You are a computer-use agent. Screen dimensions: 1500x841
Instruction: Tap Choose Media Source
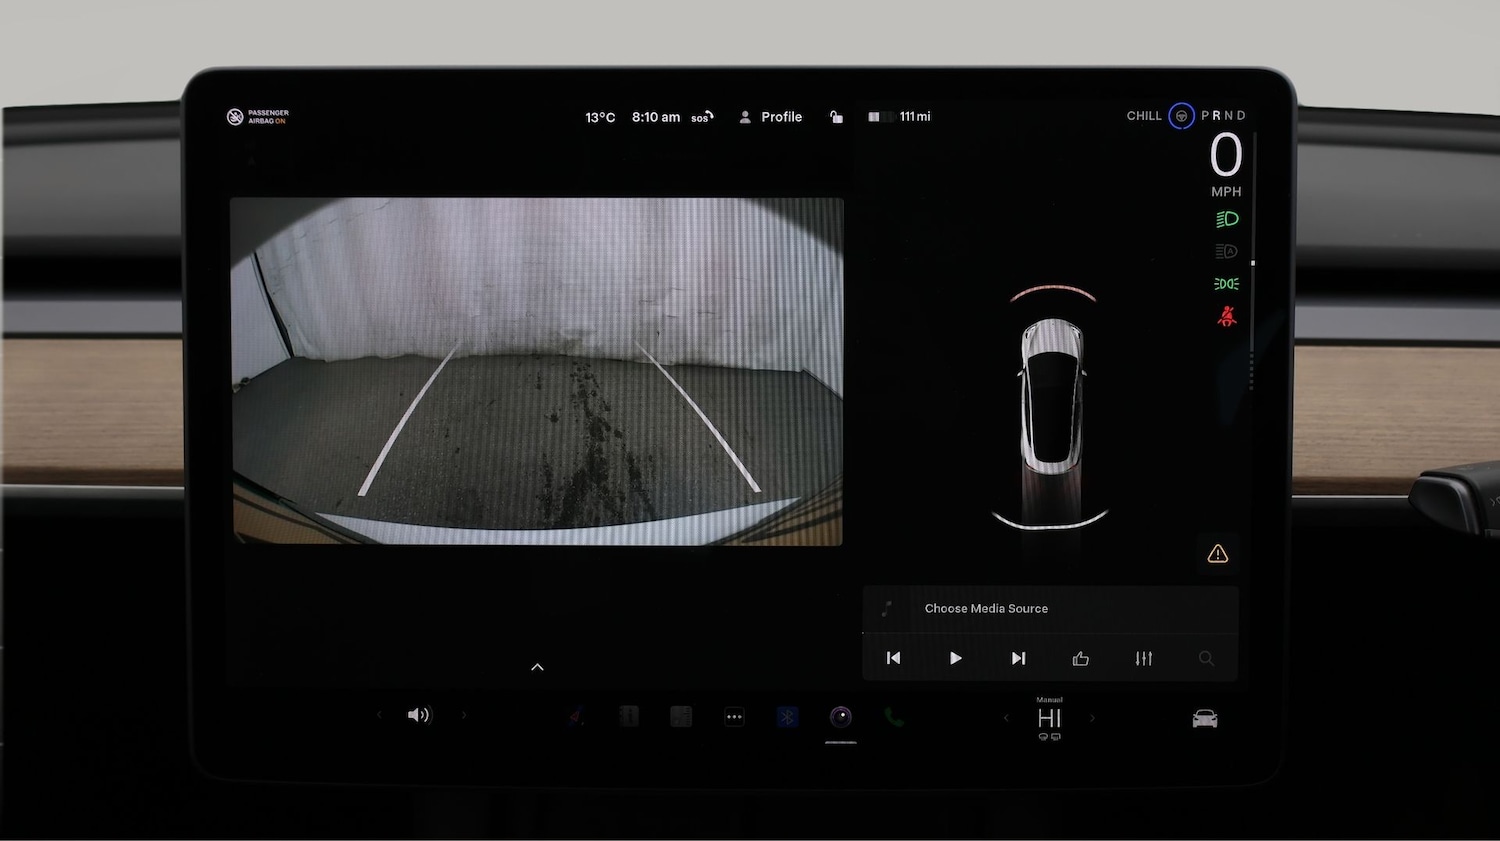[986, 608]
